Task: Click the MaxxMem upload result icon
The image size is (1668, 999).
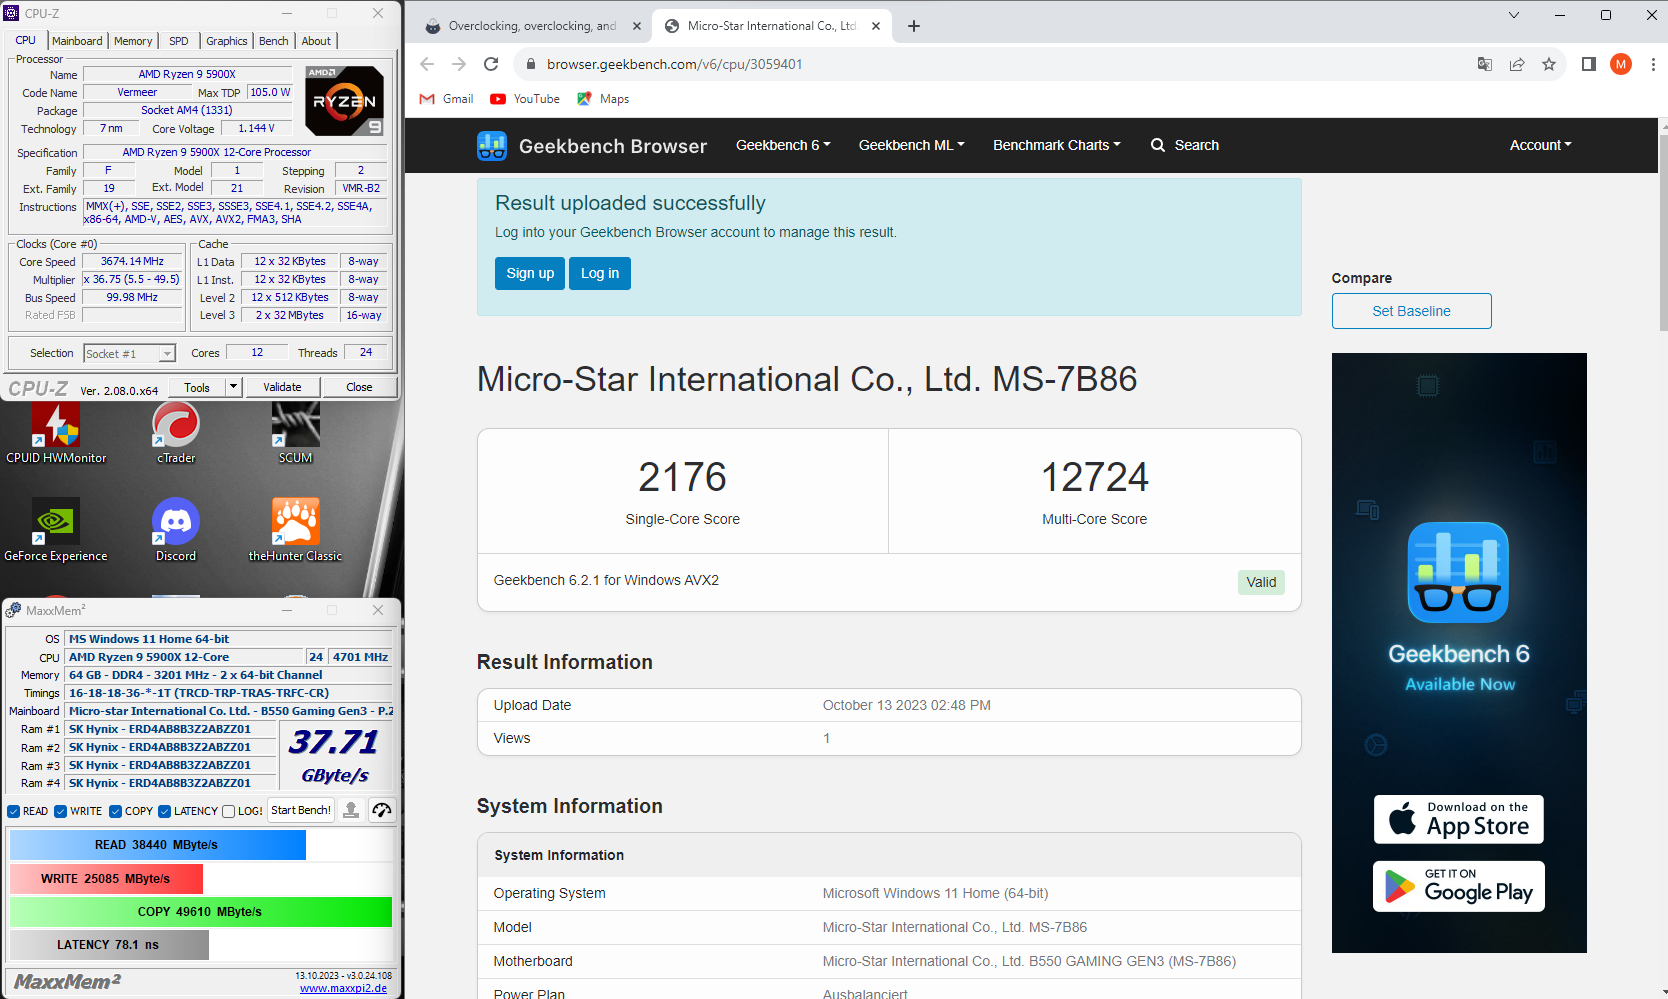Action: coord(351,810)
